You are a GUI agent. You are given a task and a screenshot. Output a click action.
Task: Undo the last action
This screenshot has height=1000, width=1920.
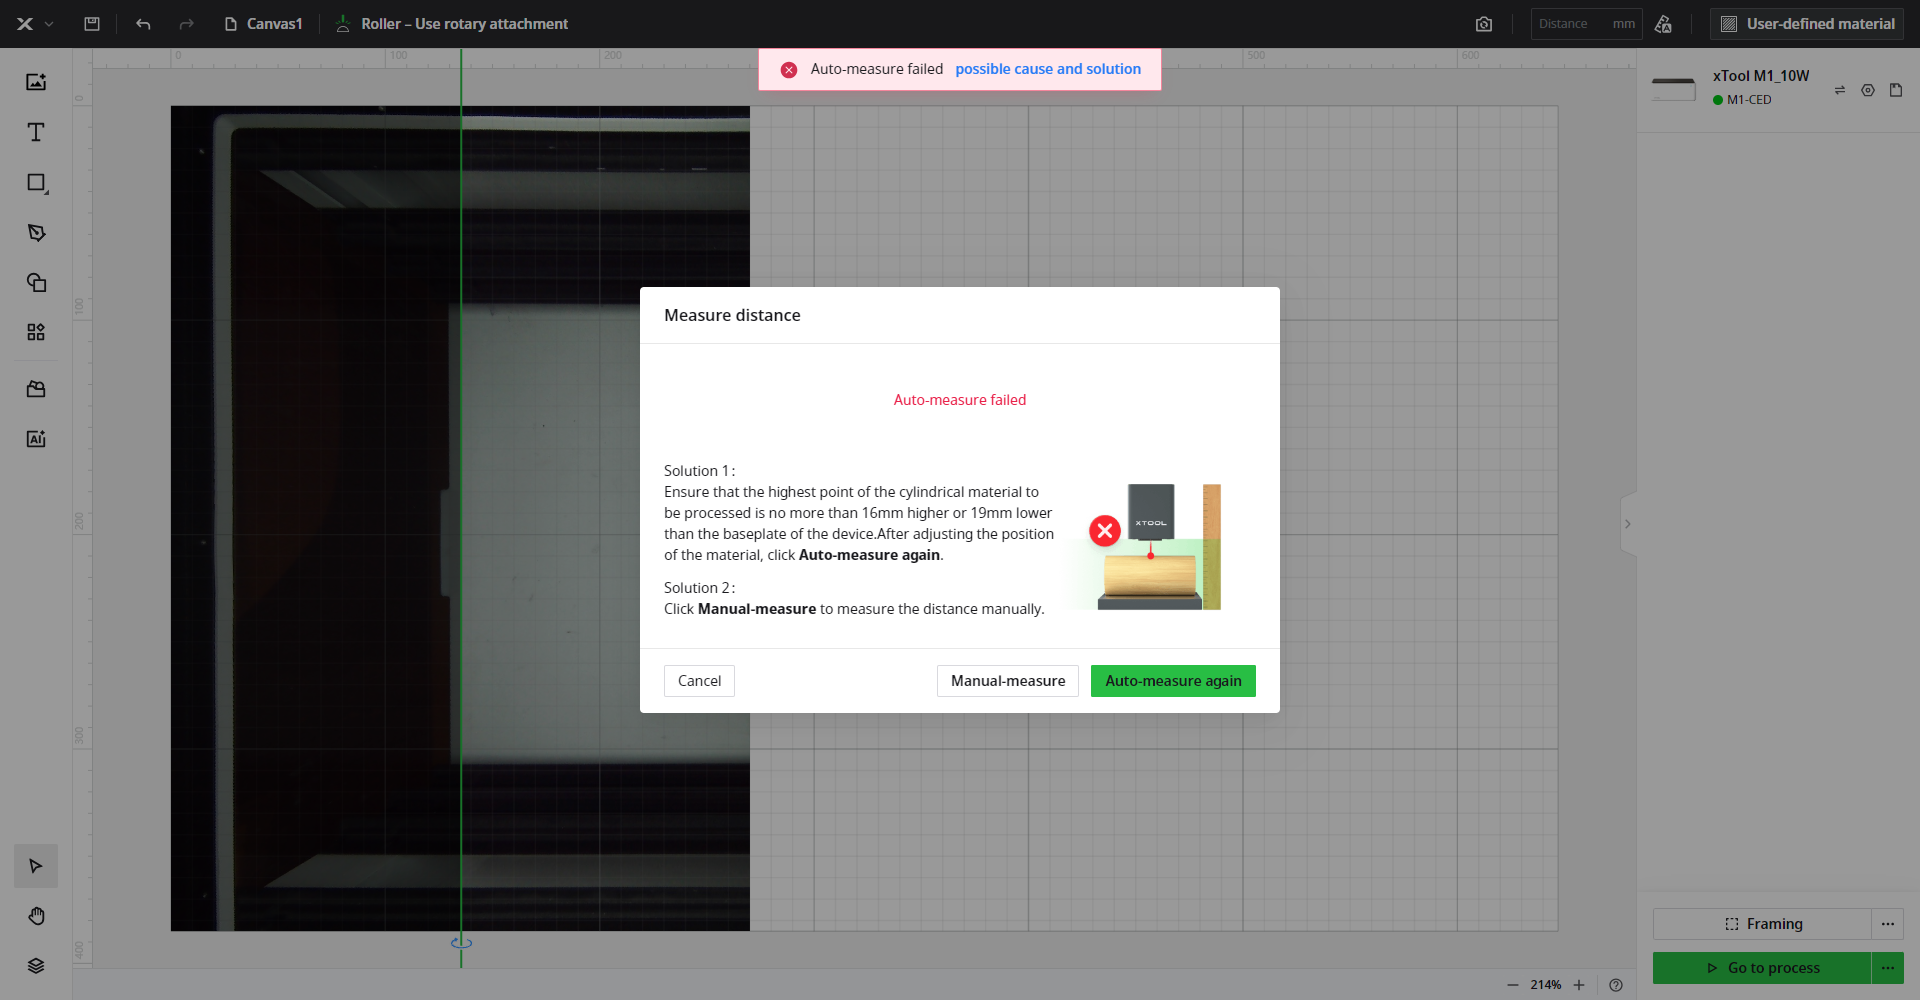pos(143,24)
